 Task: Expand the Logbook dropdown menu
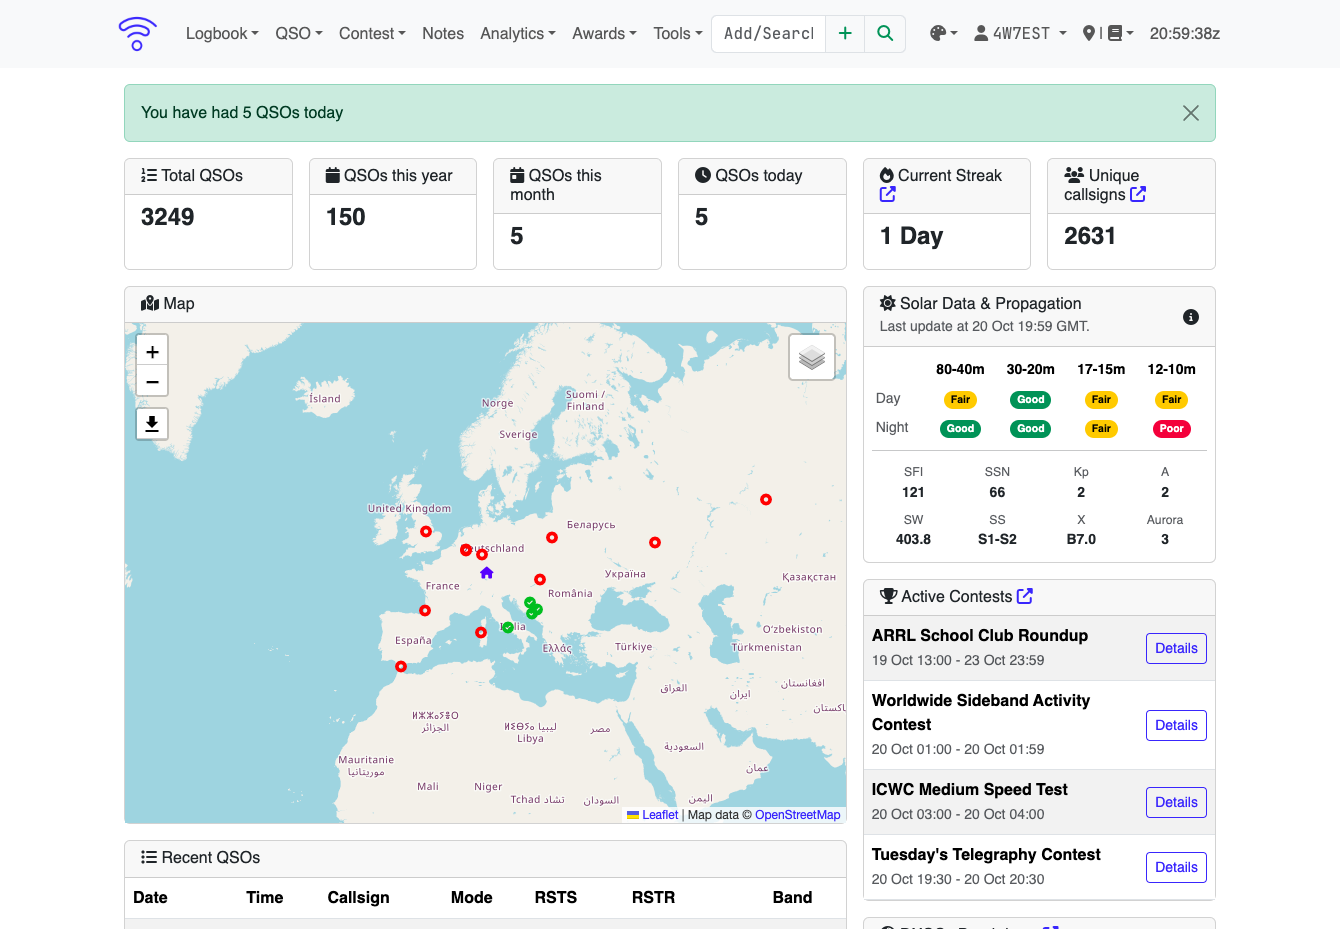click(x=222, y=34)
